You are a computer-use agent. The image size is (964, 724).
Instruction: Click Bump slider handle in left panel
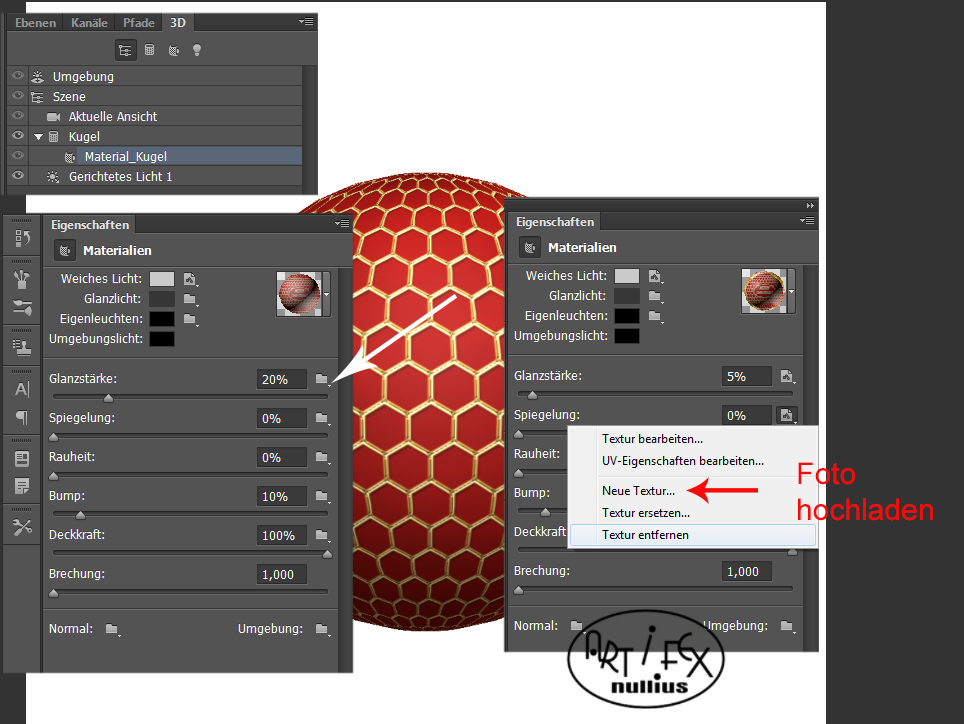coord(80,515)
